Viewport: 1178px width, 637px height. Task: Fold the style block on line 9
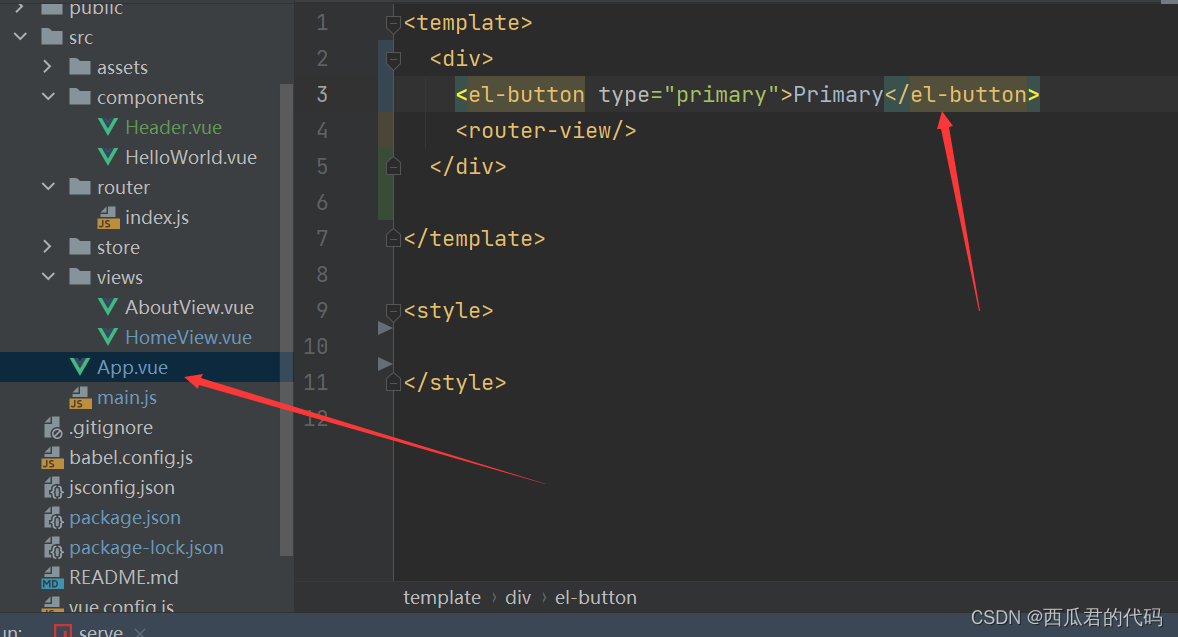click(x=393, y=311)
